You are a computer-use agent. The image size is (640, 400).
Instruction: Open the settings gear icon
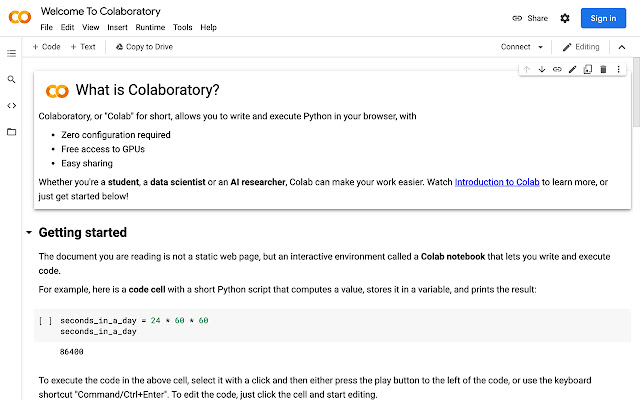click(x=565, y=18)
